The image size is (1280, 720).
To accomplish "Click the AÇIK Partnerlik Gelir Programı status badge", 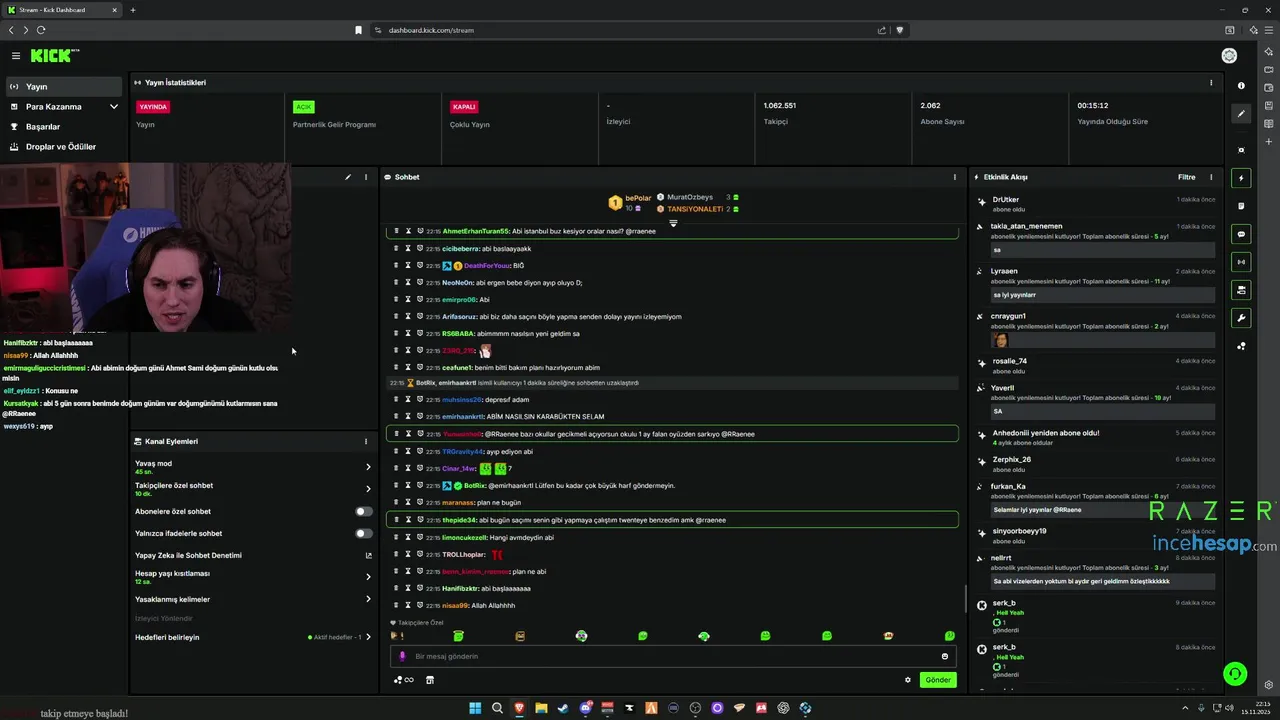I will tap(303, 106).
